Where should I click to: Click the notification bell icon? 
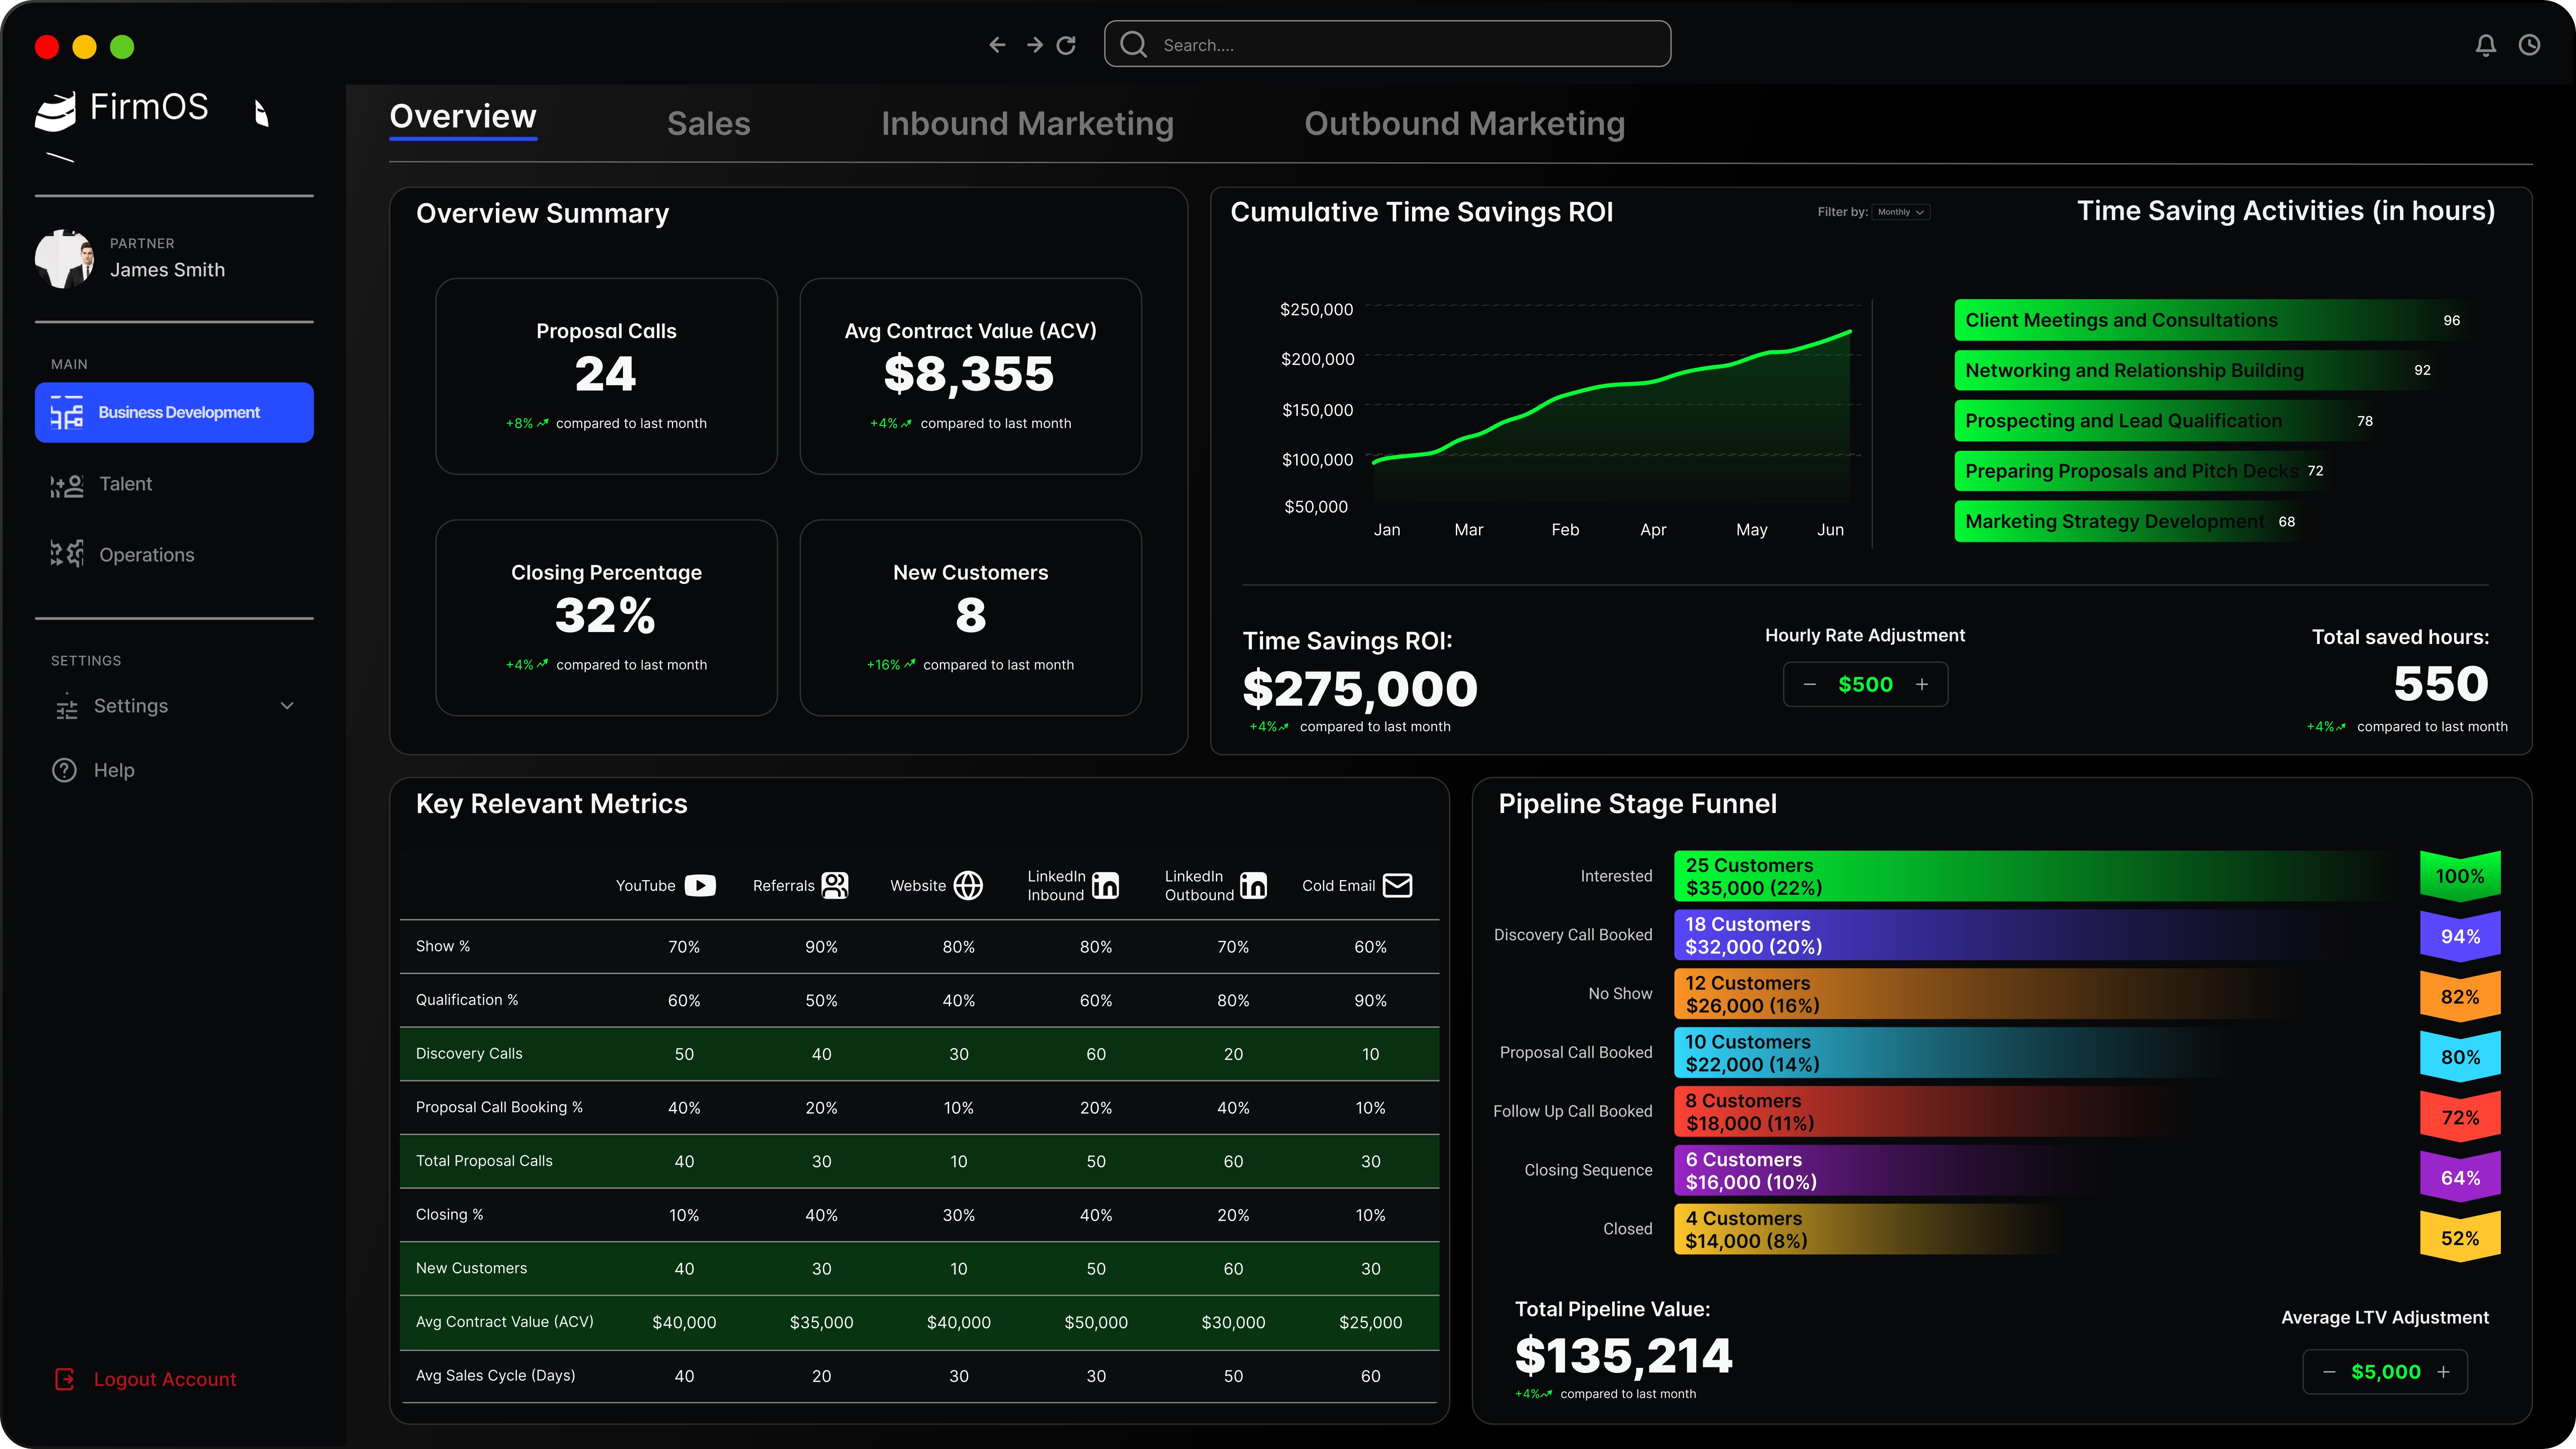pos(2485,45)
